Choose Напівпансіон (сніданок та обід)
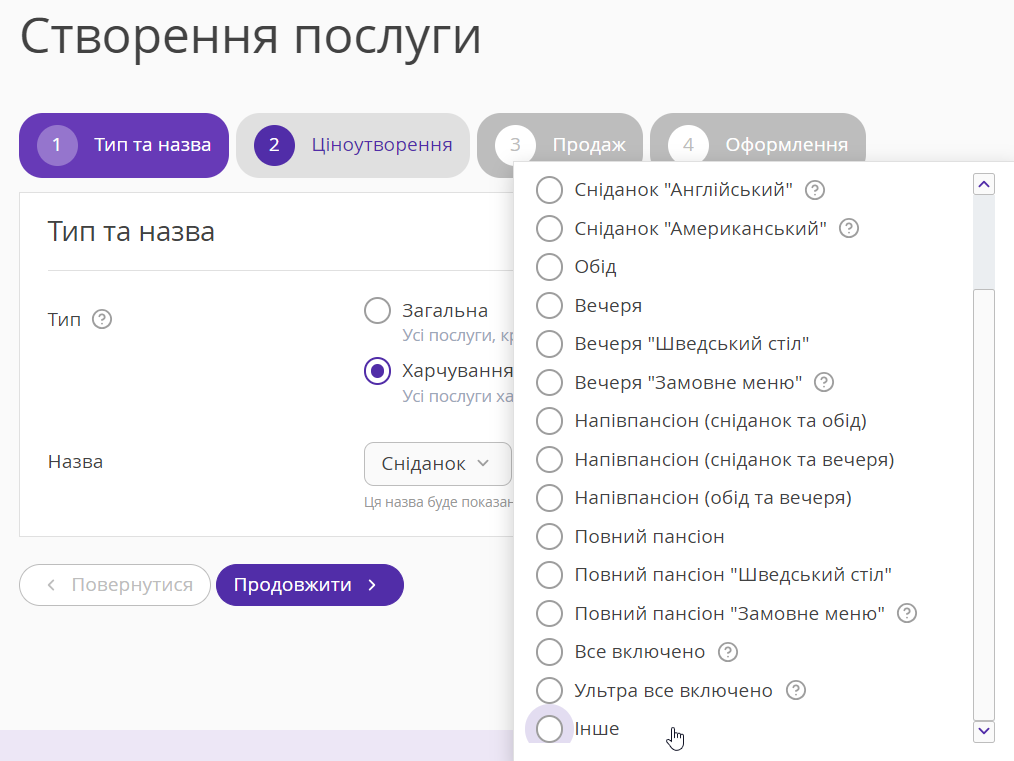The width and height of the screenshot is (1014, 761). point(549,421)
